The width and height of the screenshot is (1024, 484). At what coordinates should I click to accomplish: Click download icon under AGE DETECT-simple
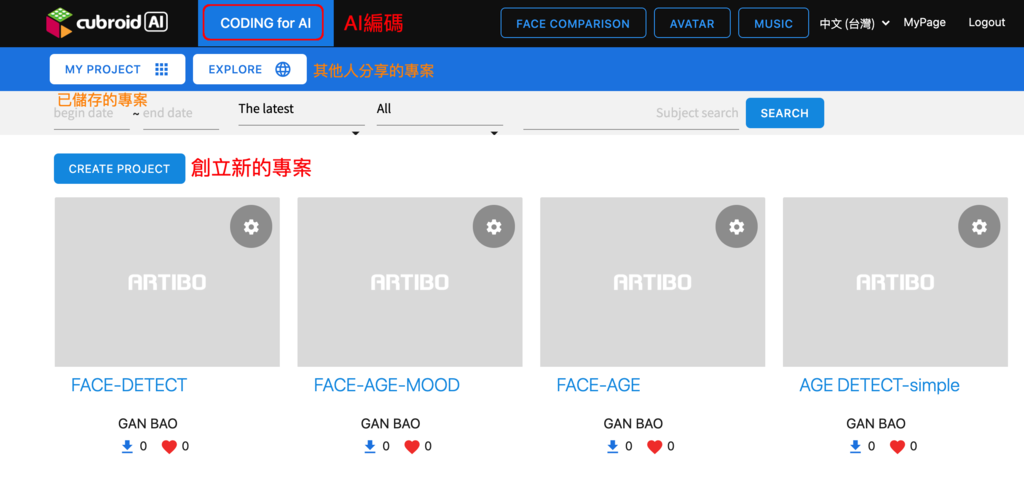click(x=856, y=446)
